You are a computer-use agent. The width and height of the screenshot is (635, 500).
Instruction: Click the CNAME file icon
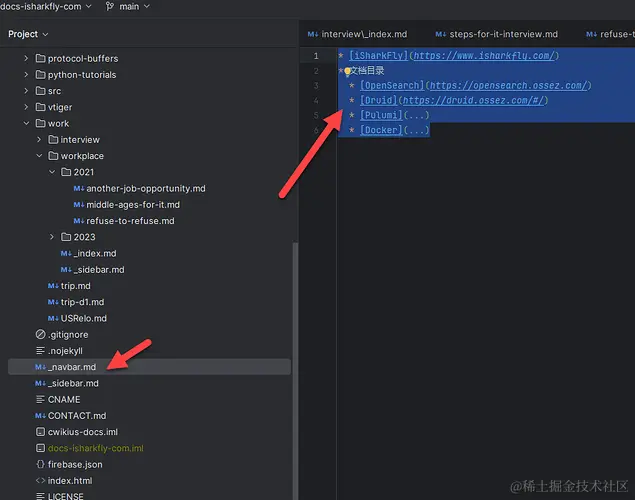pos(40,400)
